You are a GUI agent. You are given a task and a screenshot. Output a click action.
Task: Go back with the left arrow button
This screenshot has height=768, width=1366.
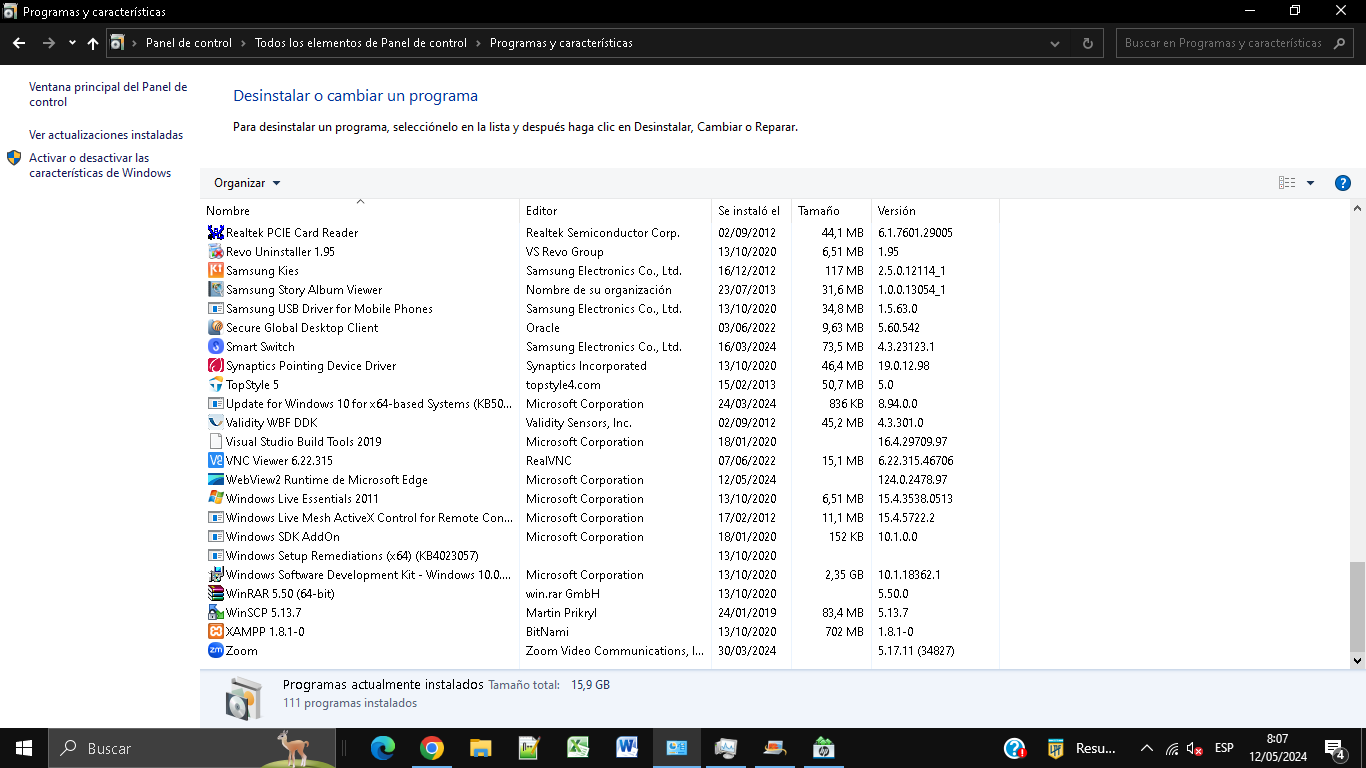click(x=19, y=43)
